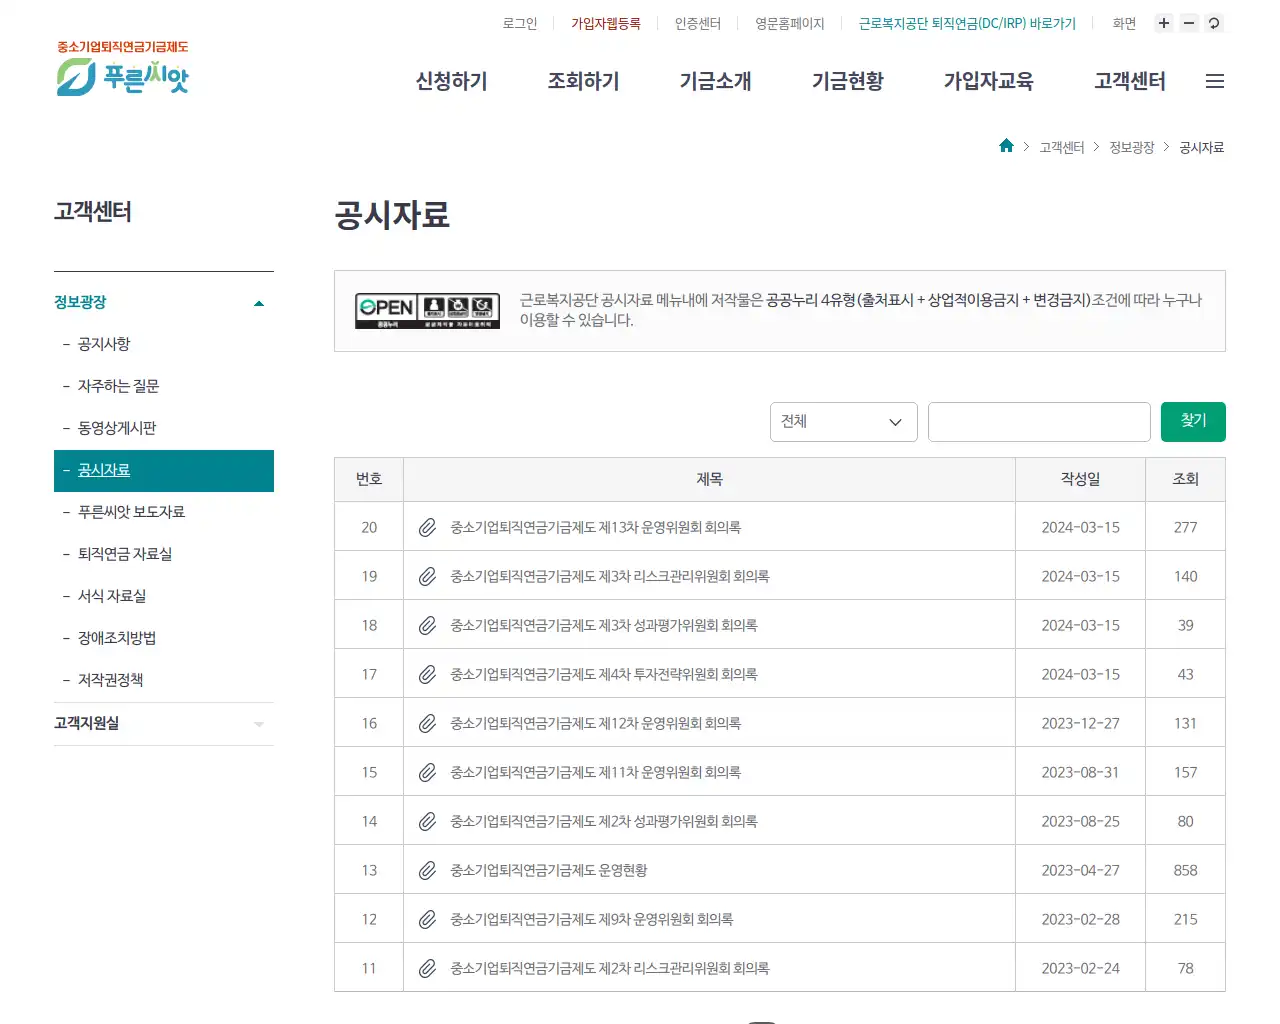Open the 조회하기 menu

pos(583,82)
